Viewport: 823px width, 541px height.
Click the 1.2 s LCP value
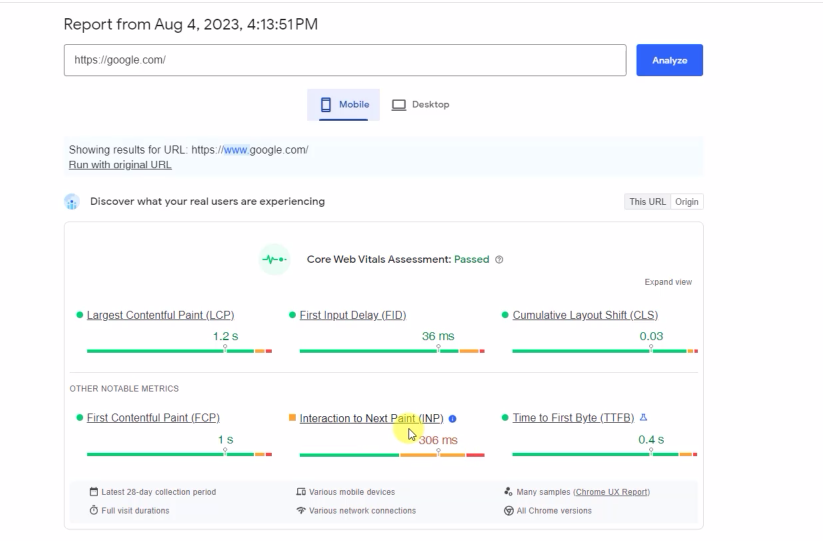[x=225, y=336]
